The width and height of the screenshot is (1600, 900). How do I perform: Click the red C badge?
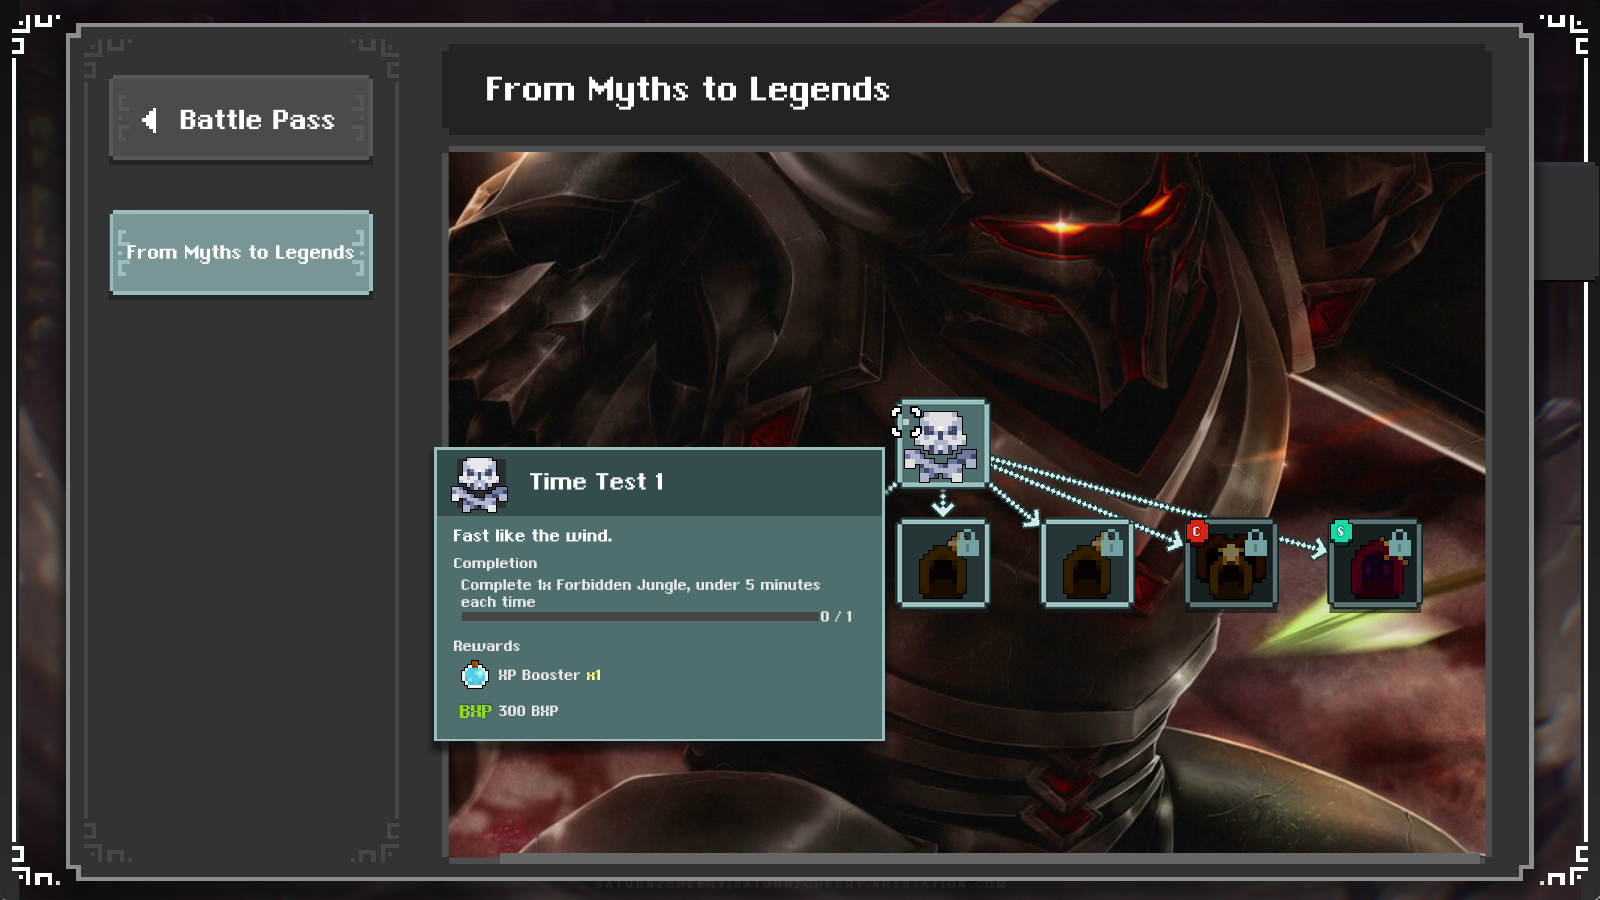pyautogui.click(x=1197, y=532)
